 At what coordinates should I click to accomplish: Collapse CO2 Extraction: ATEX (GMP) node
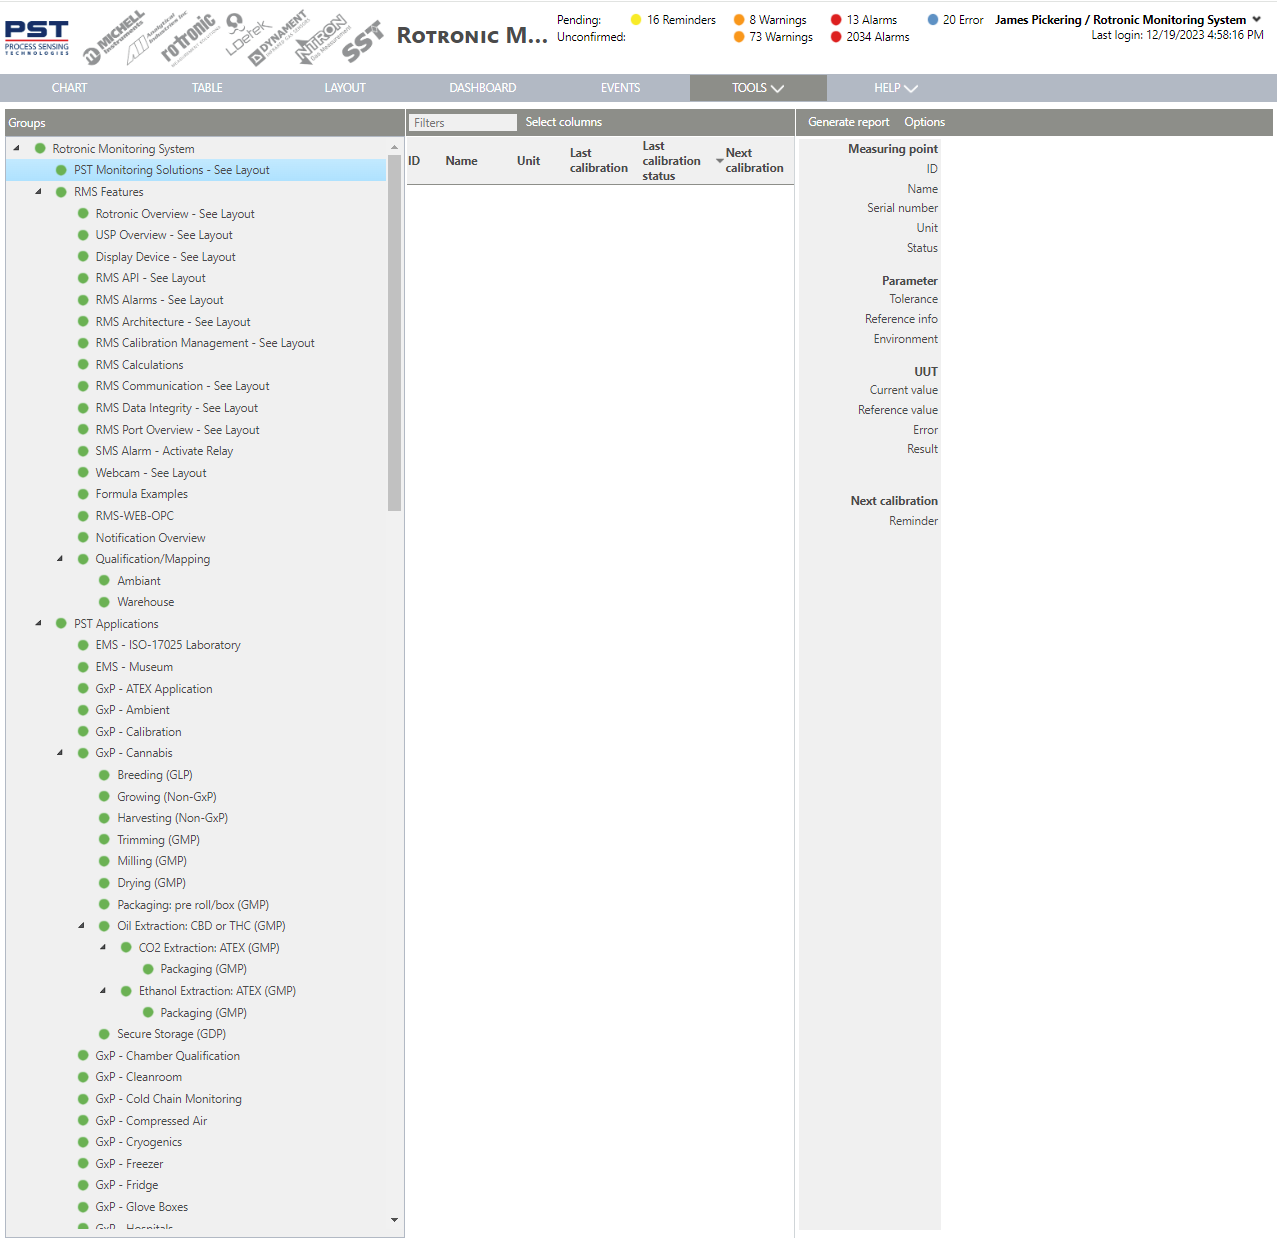coord(103,948)
